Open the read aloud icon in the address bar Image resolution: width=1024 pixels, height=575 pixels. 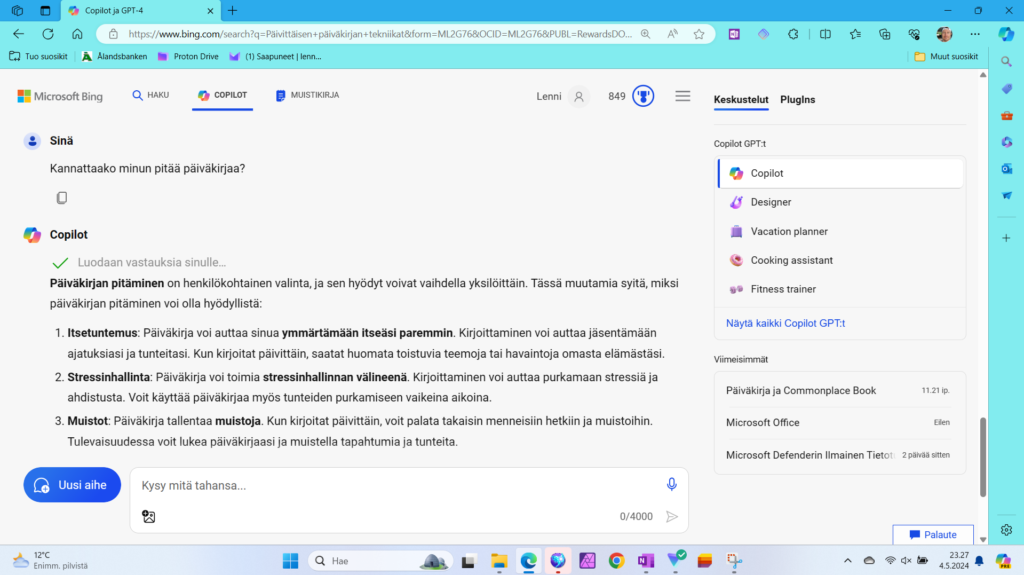[672, 34]
